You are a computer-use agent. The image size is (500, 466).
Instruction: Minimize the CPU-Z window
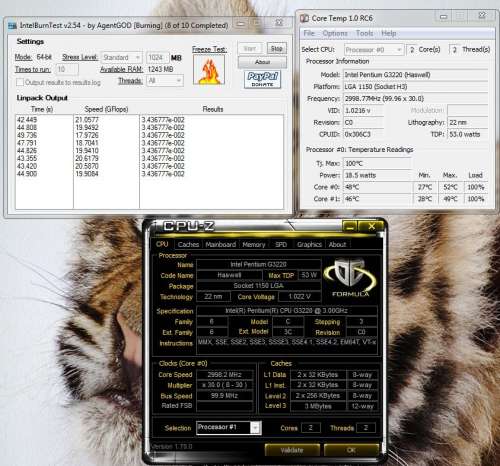point(349,227)
